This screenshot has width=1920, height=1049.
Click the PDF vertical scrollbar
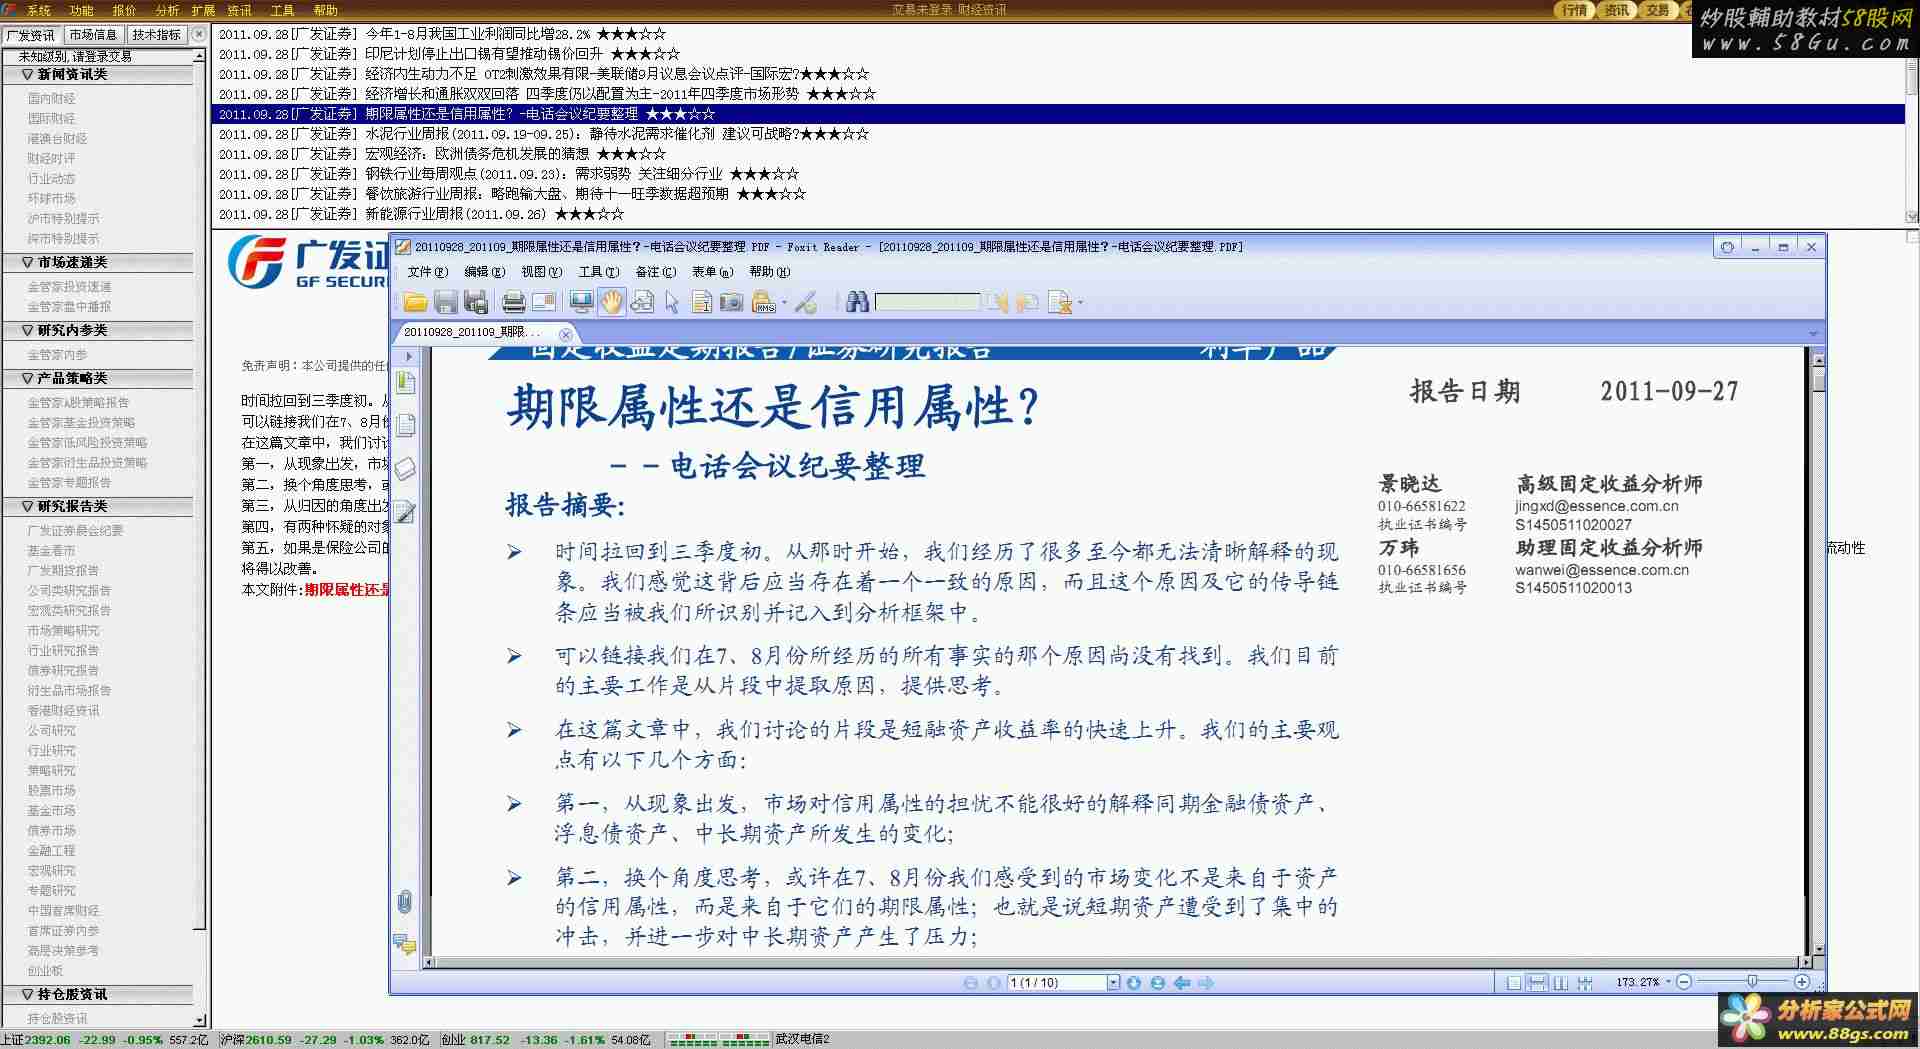[1818, 655]
